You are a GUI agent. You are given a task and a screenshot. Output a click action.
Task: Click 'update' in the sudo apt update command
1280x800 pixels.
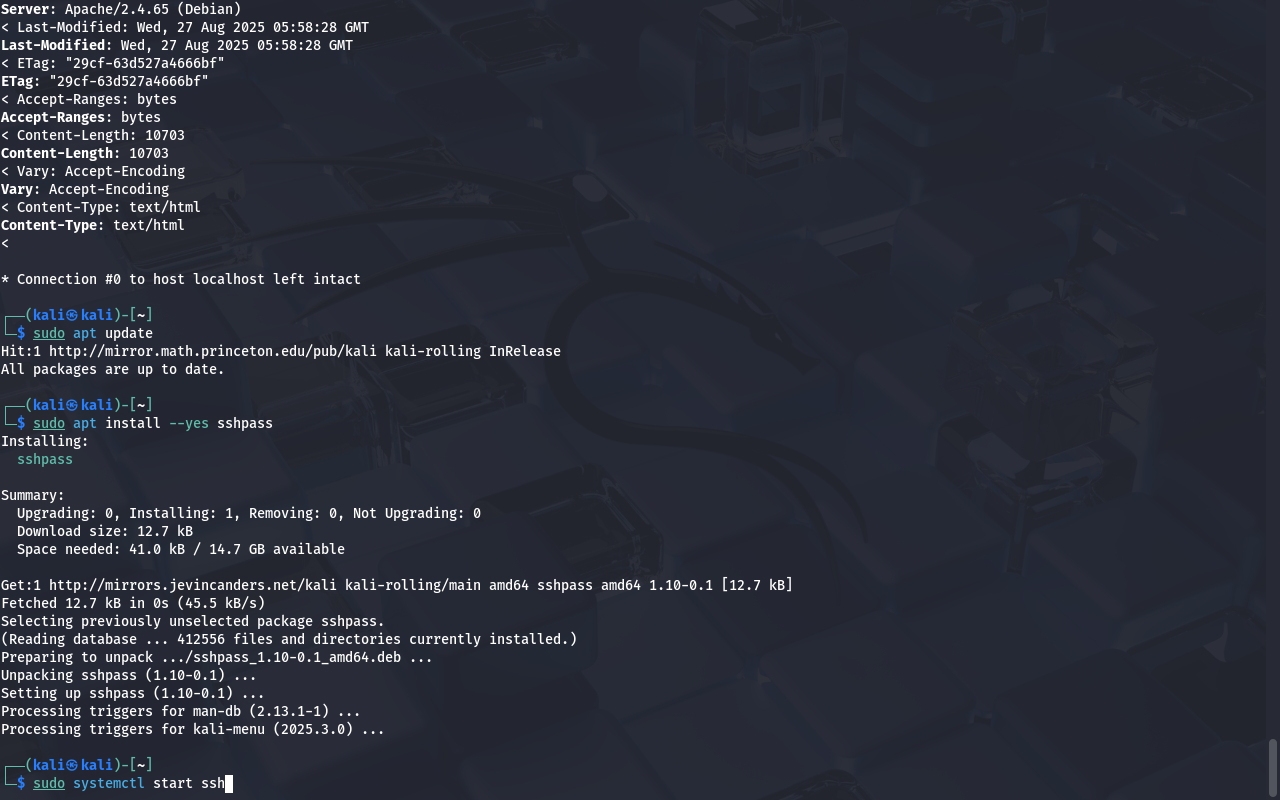129,333
